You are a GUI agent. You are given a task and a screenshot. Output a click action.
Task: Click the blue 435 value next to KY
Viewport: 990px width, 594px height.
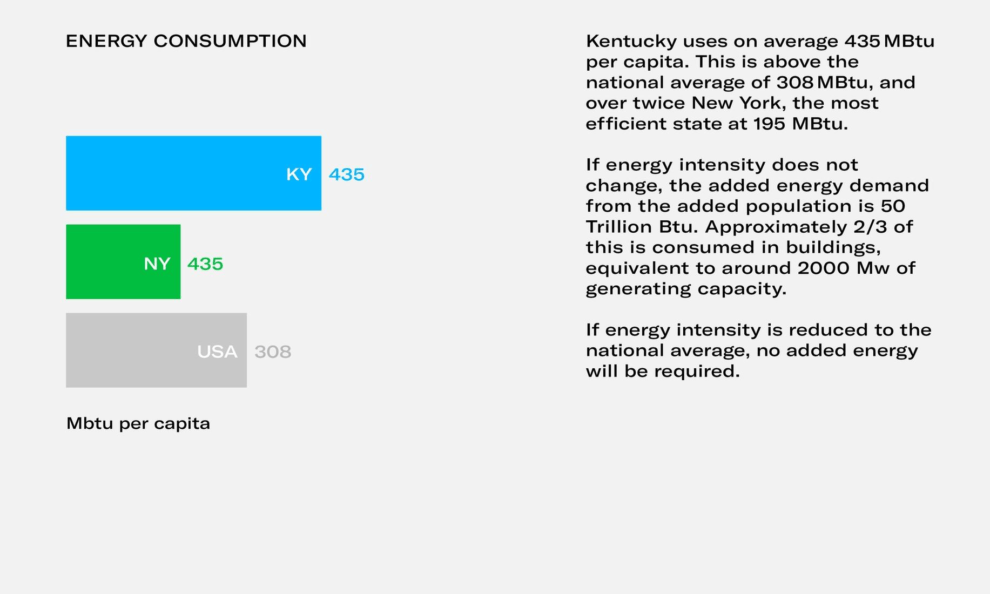tap(347, 174)
